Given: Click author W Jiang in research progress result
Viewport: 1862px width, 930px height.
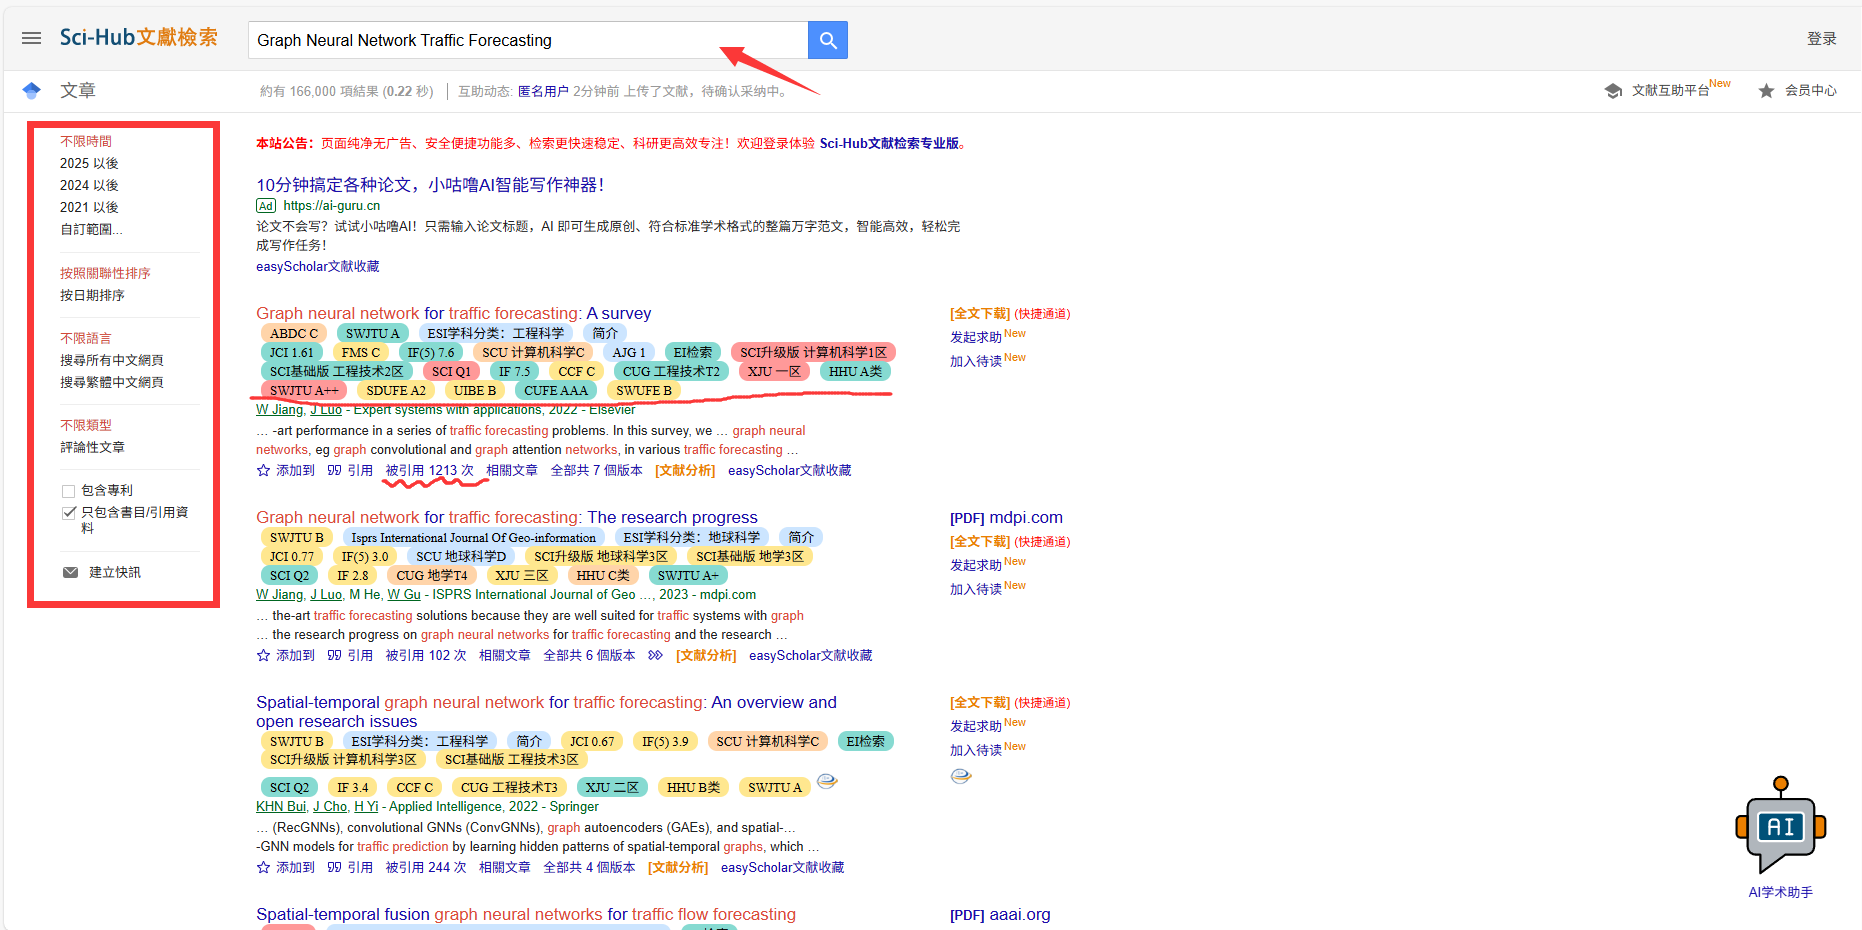Looking at the screenshot, I should 279,594.
